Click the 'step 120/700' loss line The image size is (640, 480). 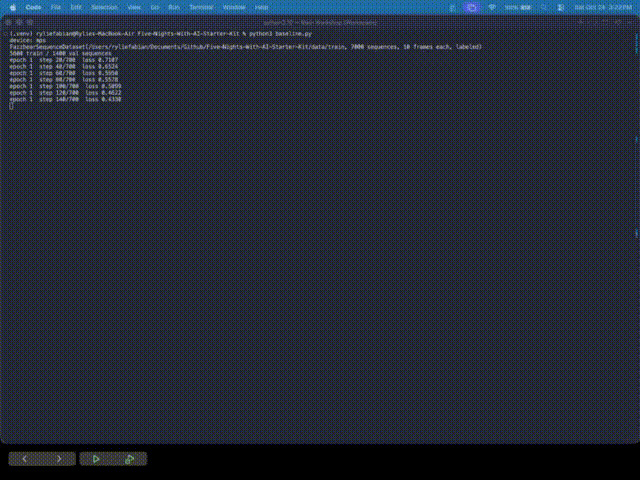[65, 93]
